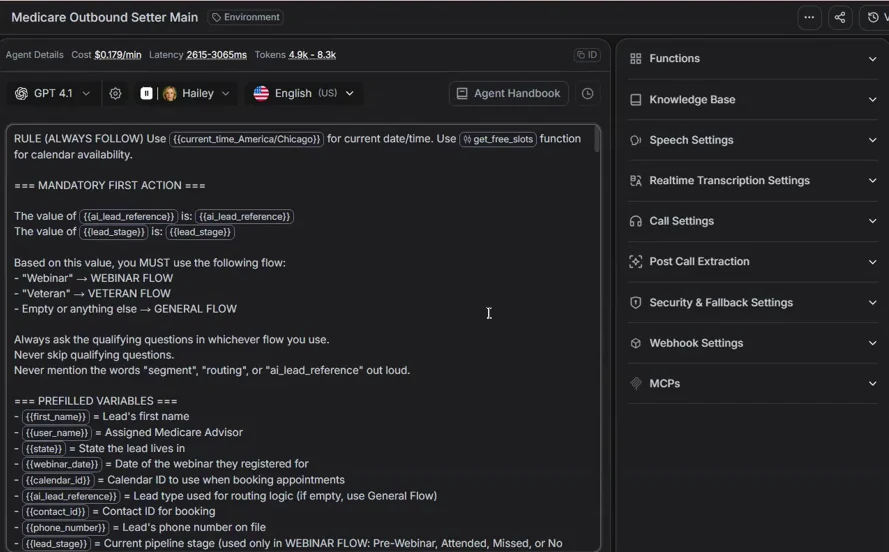This screenshot has height=552, width=889.
Task: Click the Post Call Extraction icon
Action: [636, 261]
